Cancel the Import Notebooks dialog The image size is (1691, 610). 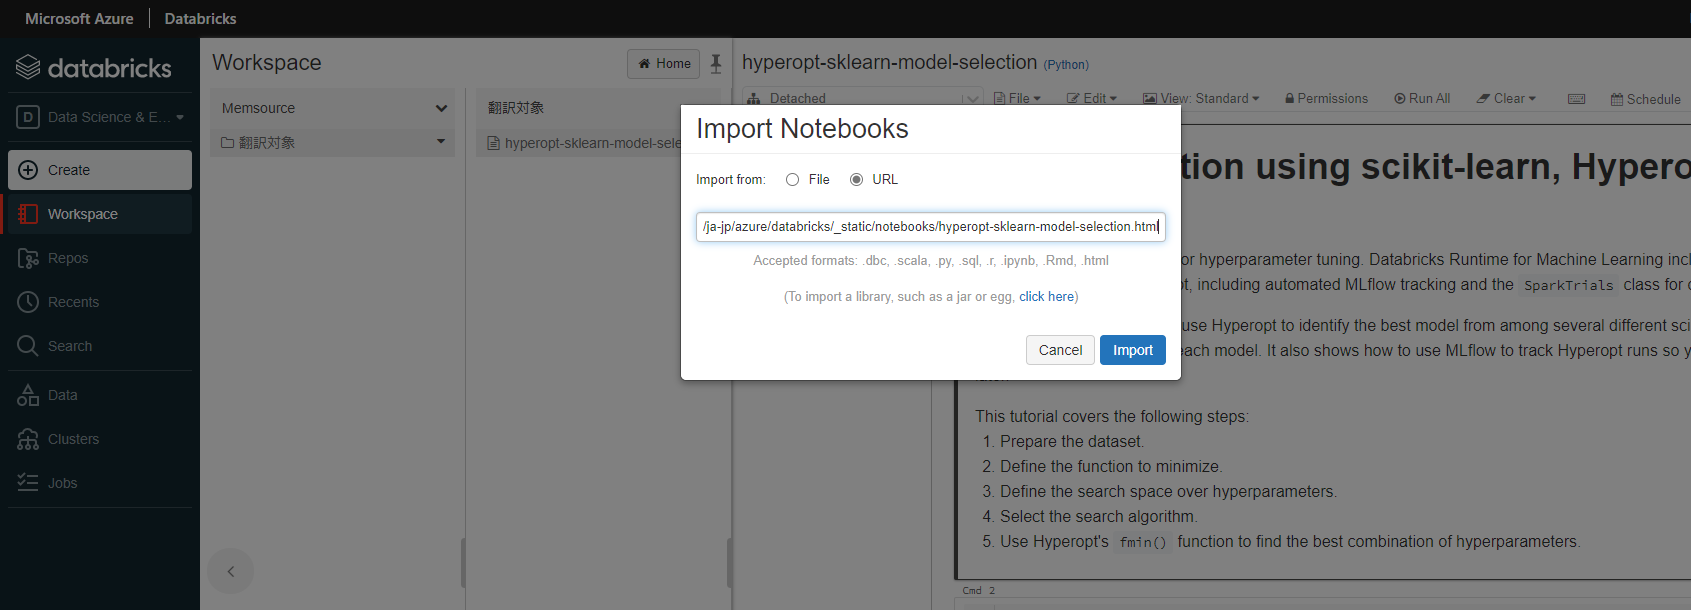click(1060, 350)
